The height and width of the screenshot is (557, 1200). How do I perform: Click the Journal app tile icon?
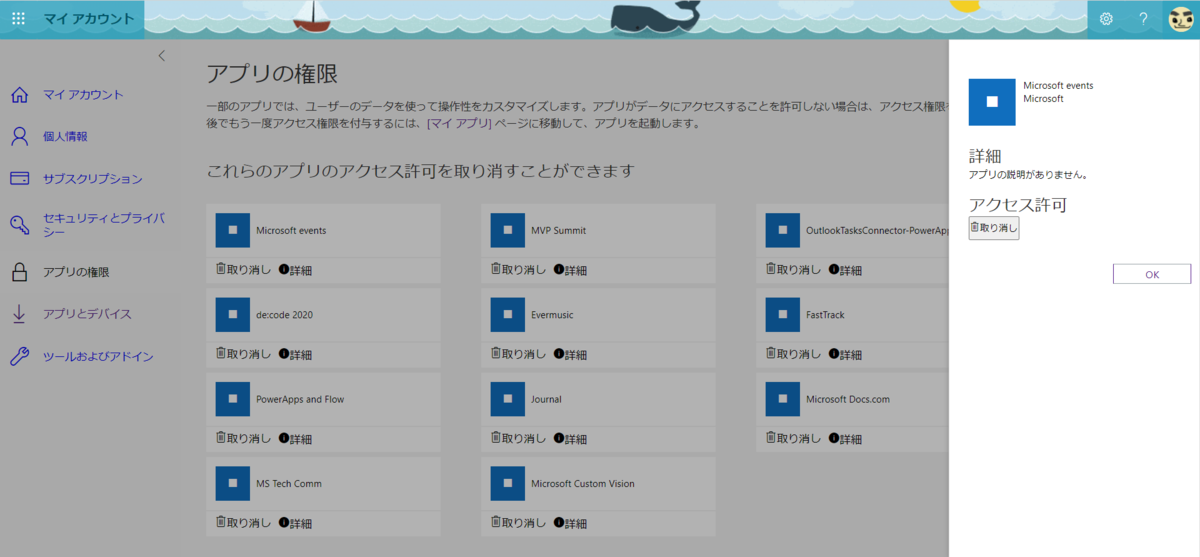[507, 399]
